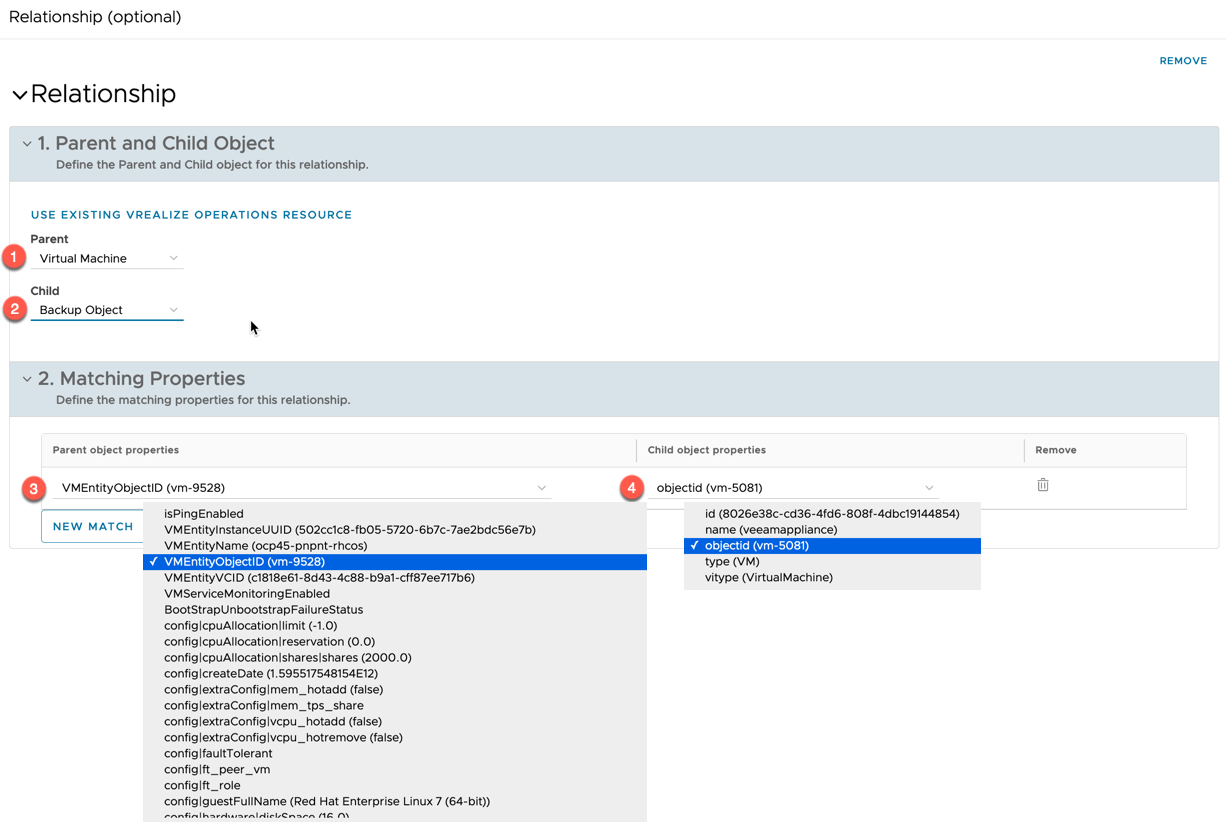Select config|ft_role option
The image size is (1226, 822).
pos(395,786)
